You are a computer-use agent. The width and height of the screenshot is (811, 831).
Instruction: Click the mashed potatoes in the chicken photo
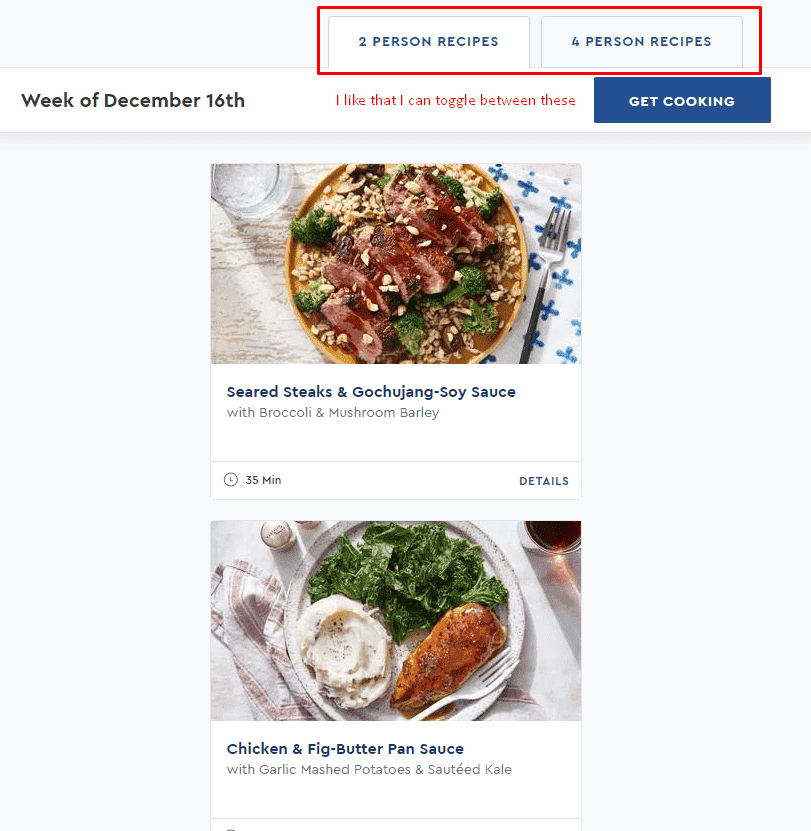[345, 649]
